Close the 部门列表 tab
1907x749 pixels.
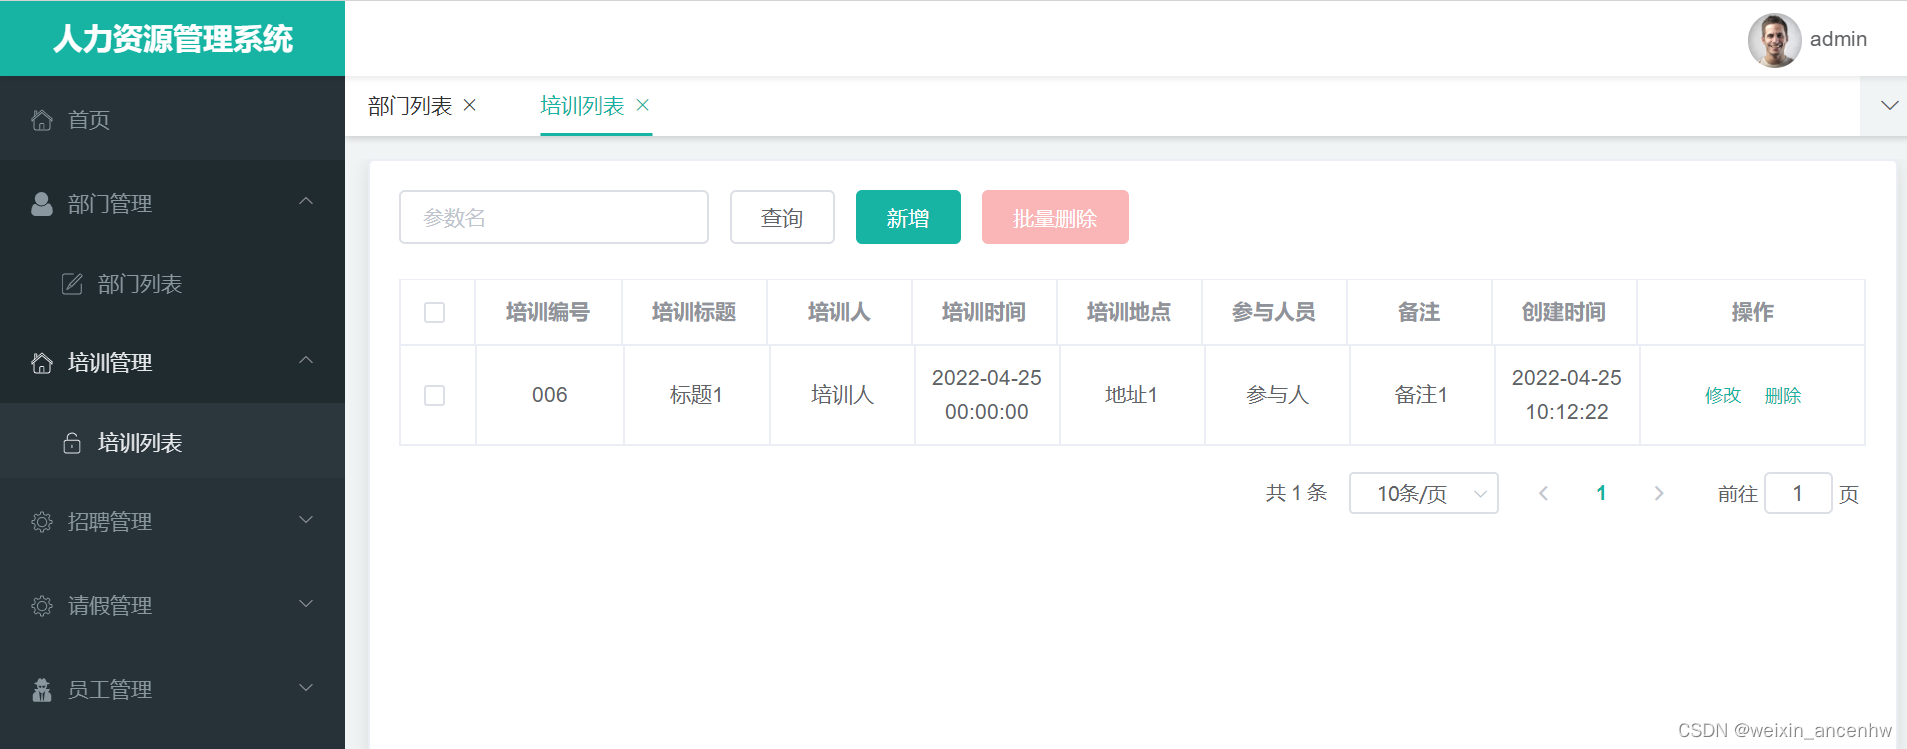pyautogui.click(x=470, y=105)
